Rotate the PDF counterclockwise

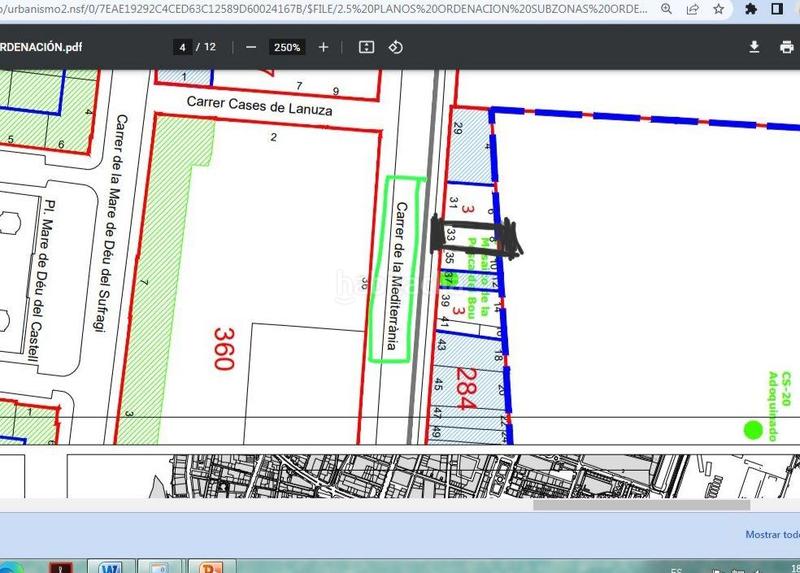395,47
